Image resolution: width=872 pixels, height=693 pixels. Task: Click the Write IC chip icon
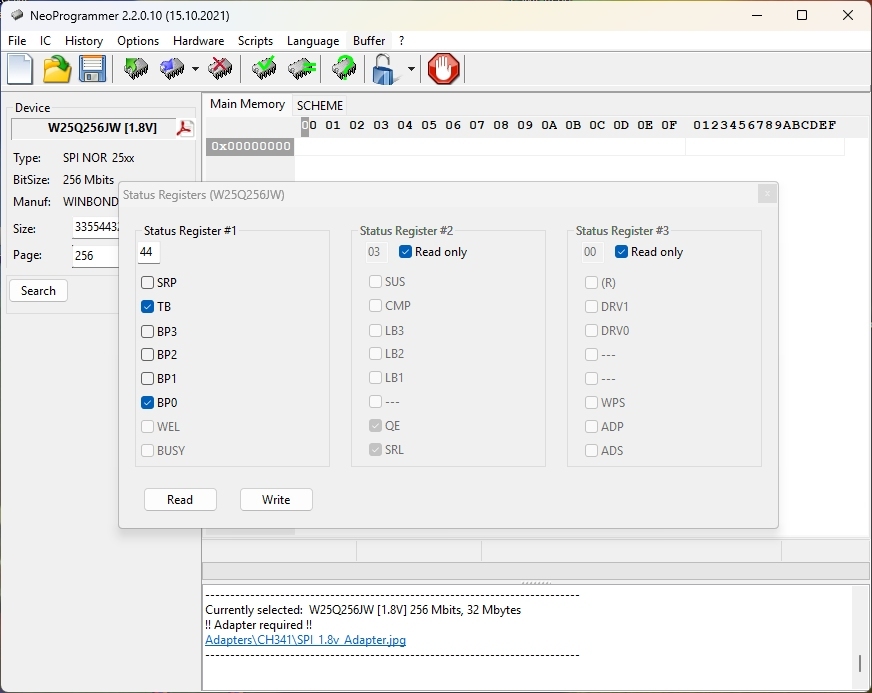click(172, 69)
